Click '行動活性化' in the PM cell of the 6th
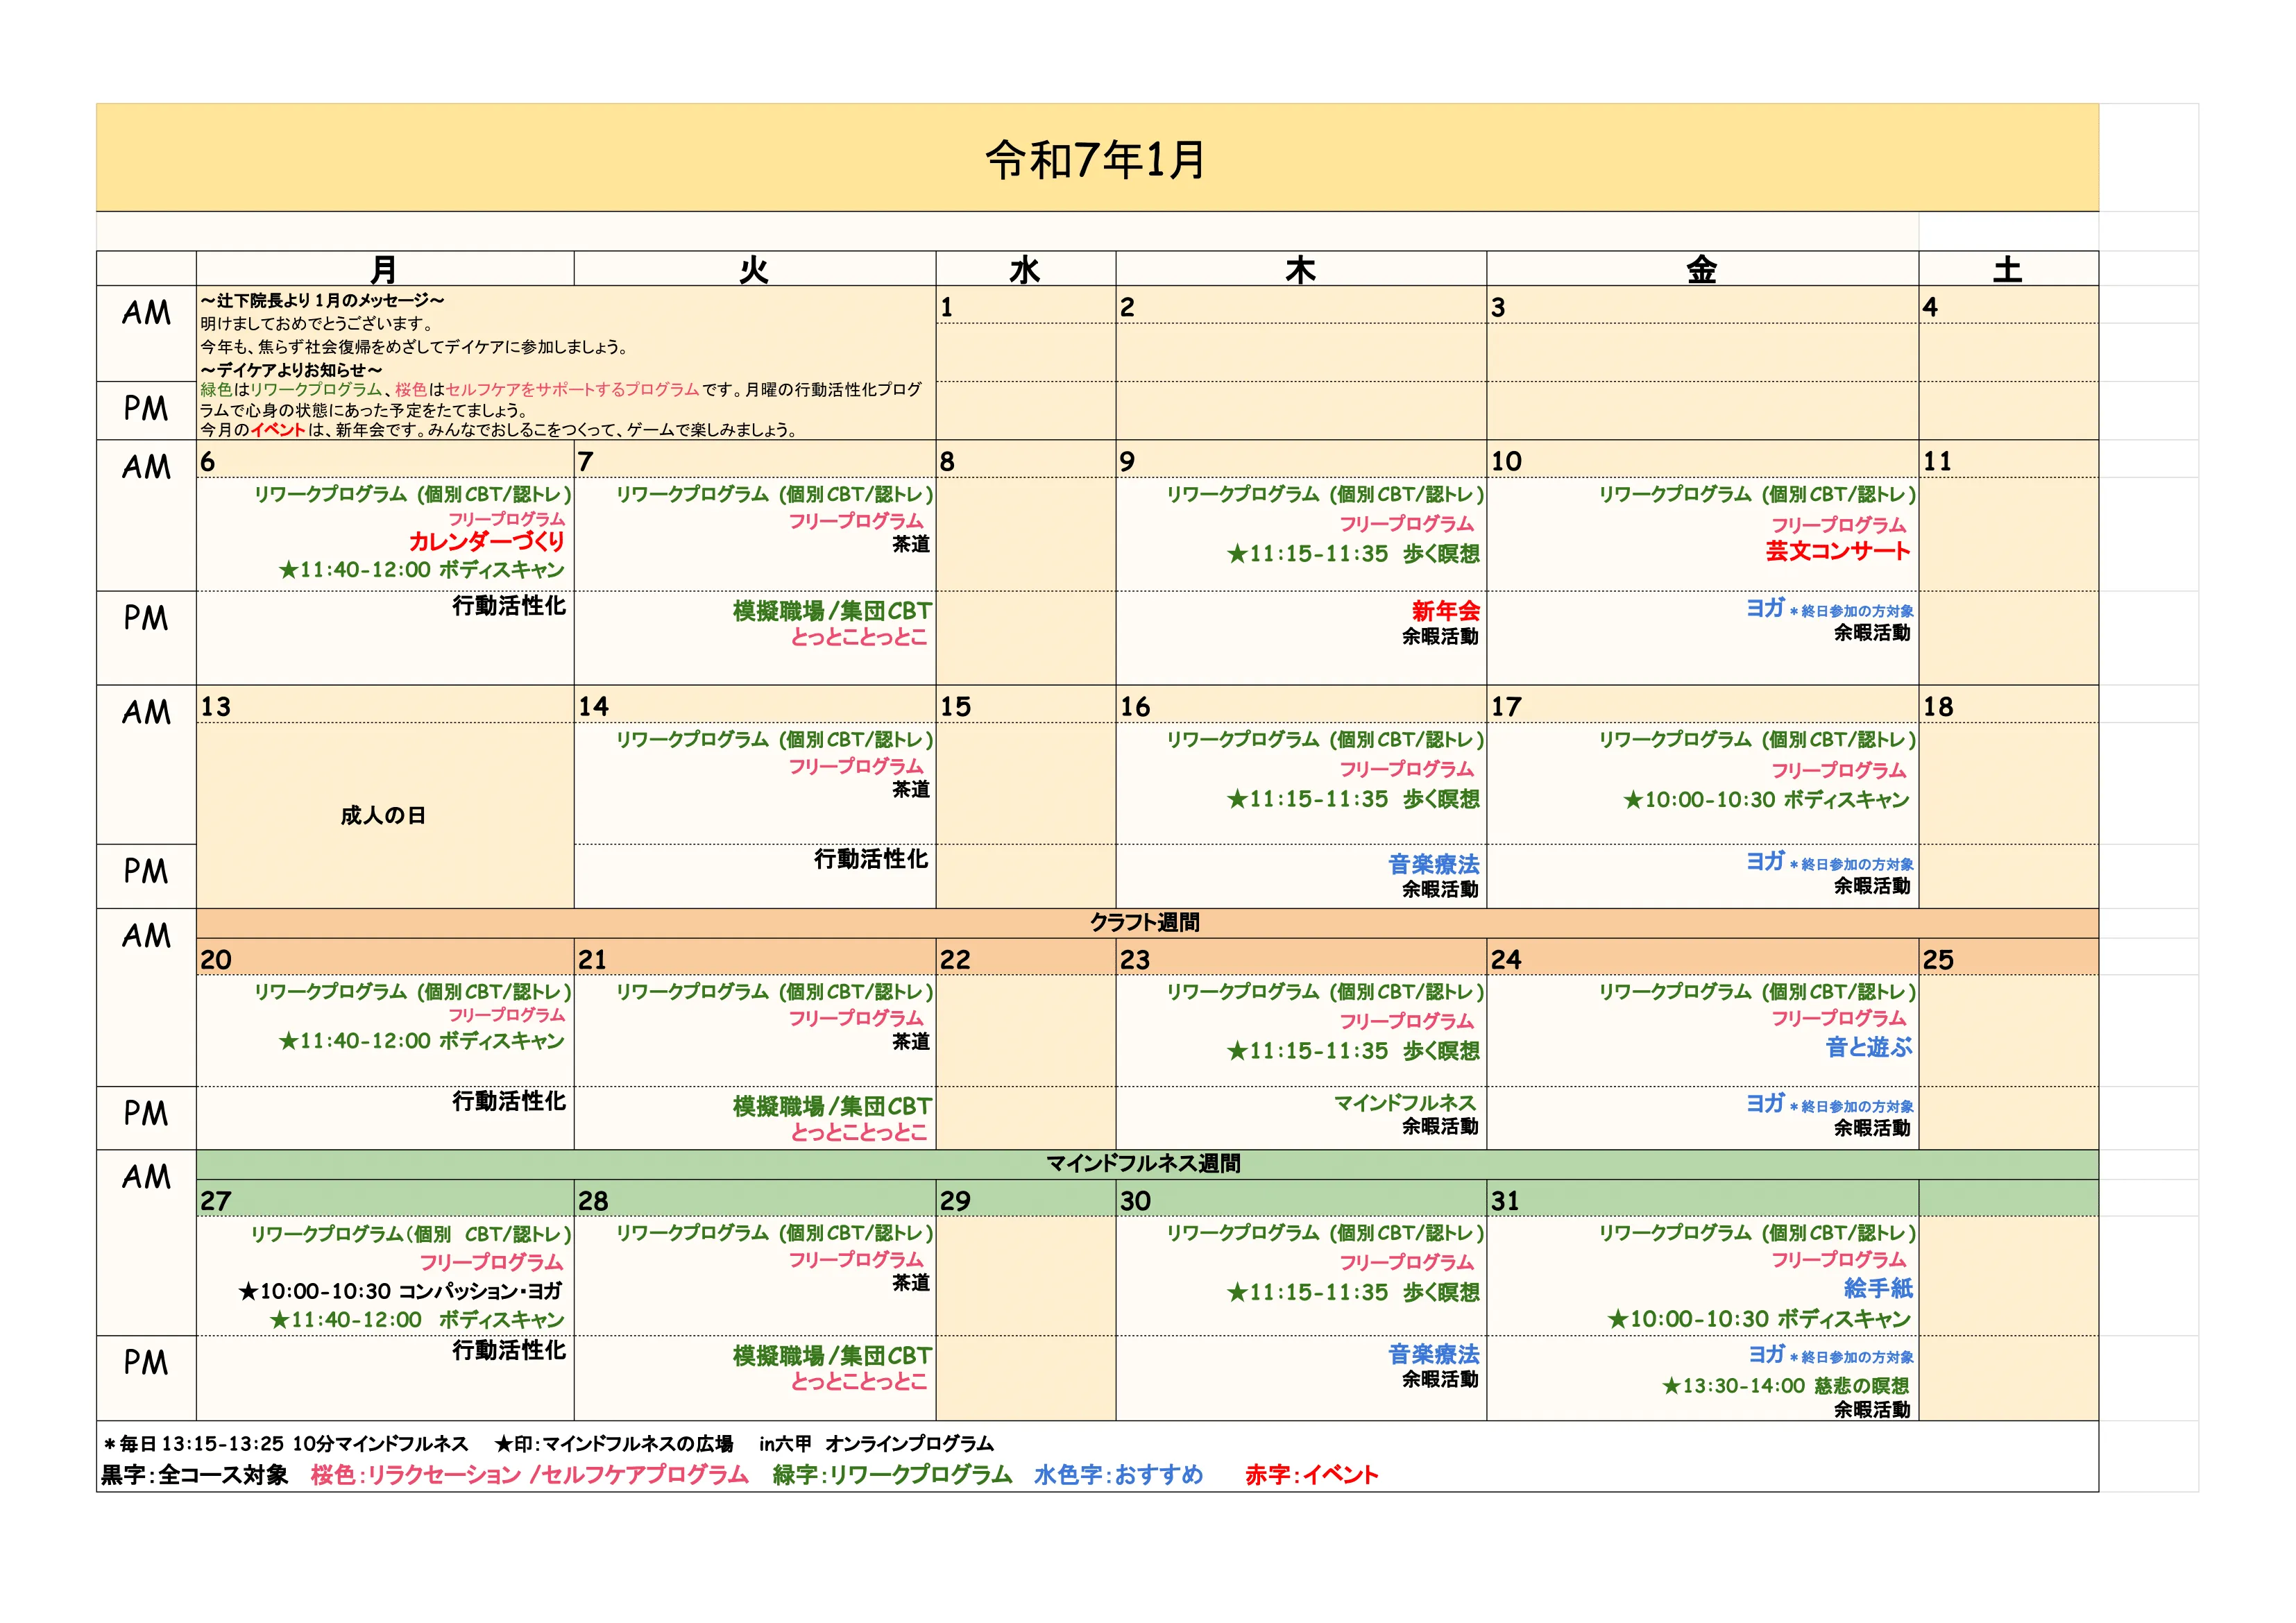The height and width of the screenshot is (1623, 2296). [509, 606]
